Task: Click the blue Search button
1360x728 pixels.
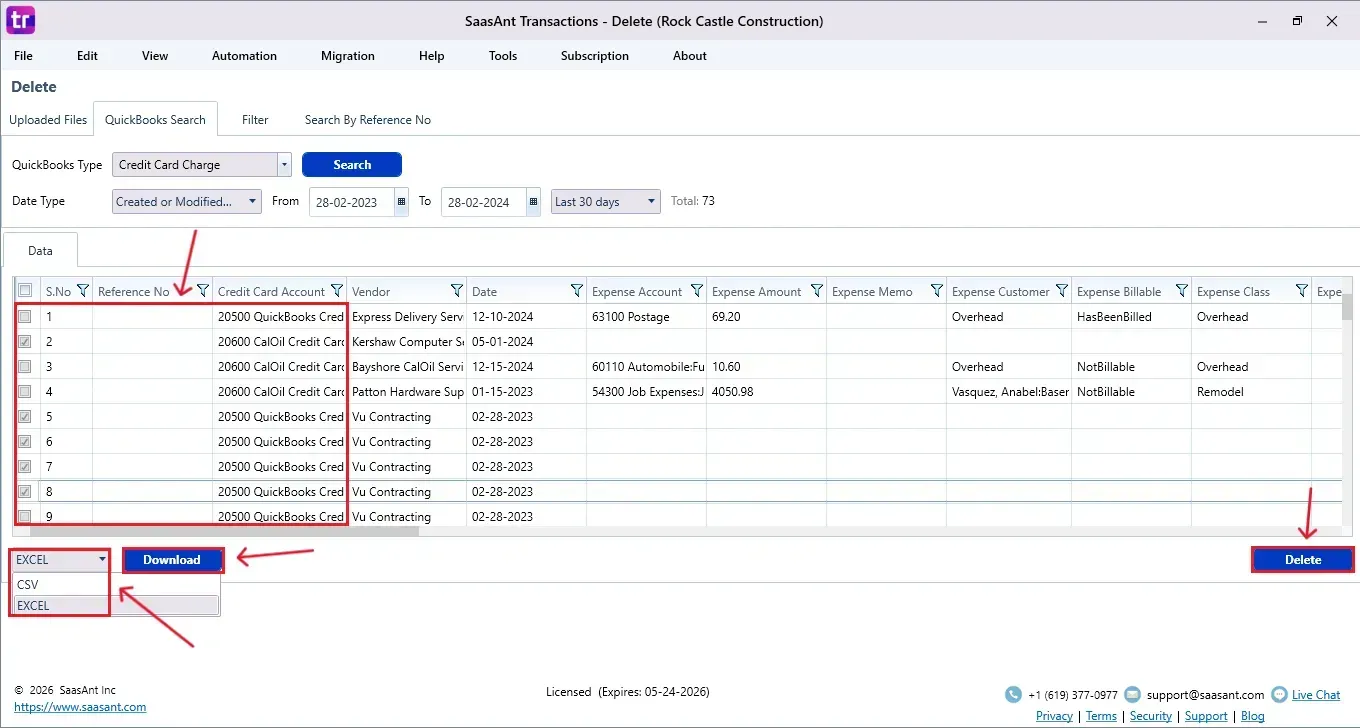Action: (352, 165)
